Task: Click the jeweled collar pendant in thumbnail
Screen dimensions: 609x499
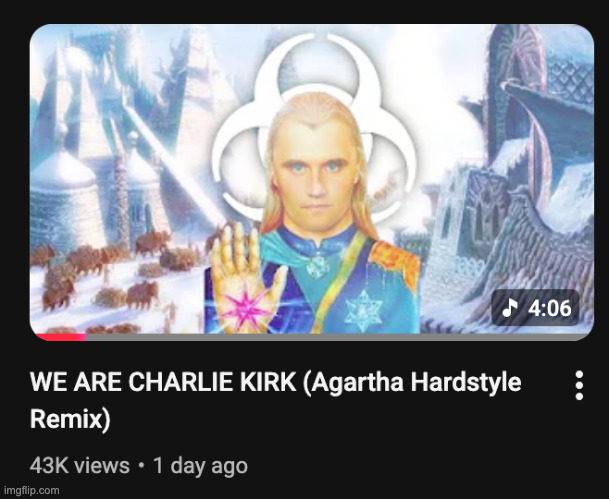Action: tap(318, 267)
